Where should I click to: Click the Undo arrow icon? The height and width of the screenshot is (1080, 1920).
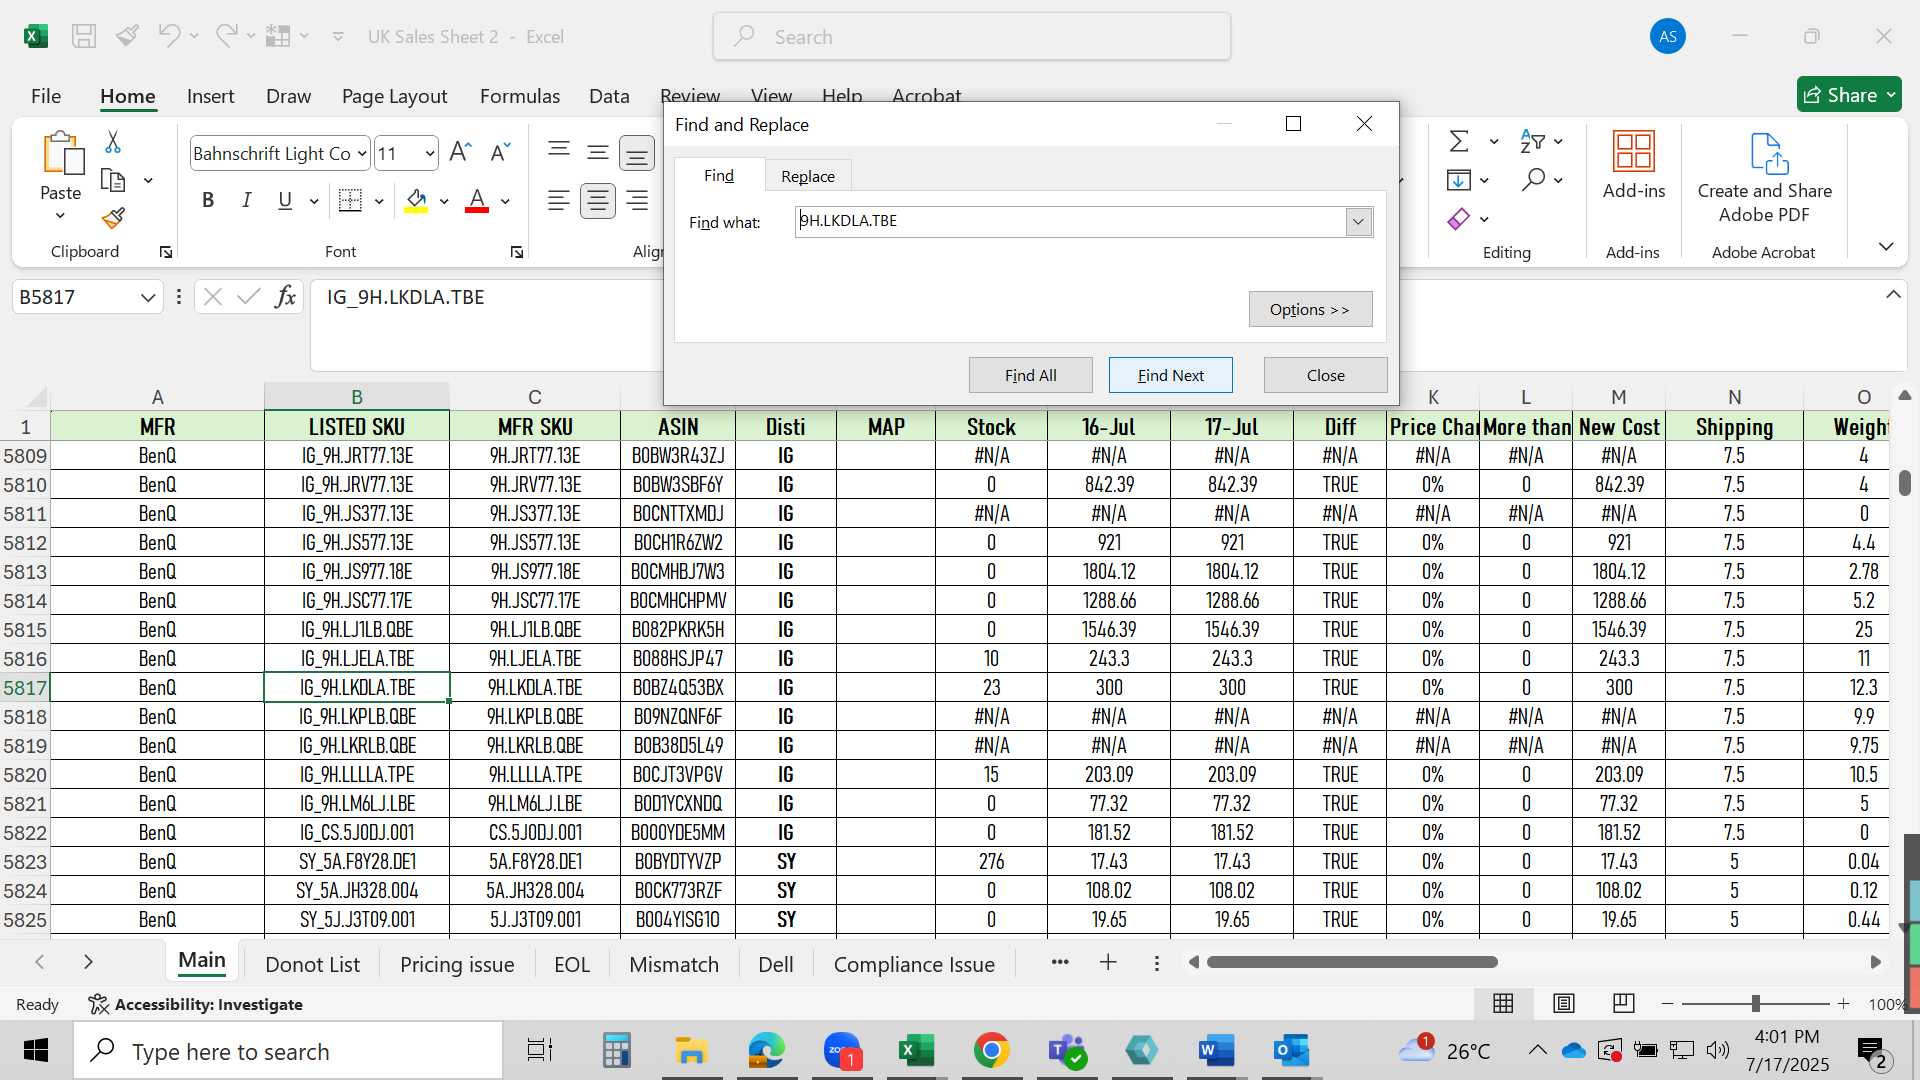point(168,36)
